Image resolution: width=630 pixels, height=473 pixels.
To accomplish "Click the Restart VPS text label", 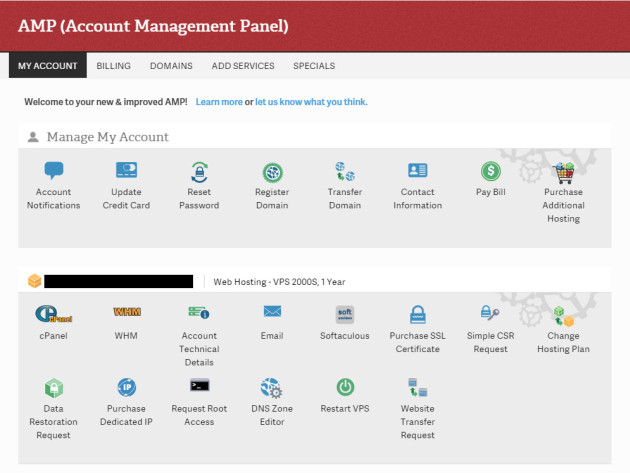I will (345, 409).
